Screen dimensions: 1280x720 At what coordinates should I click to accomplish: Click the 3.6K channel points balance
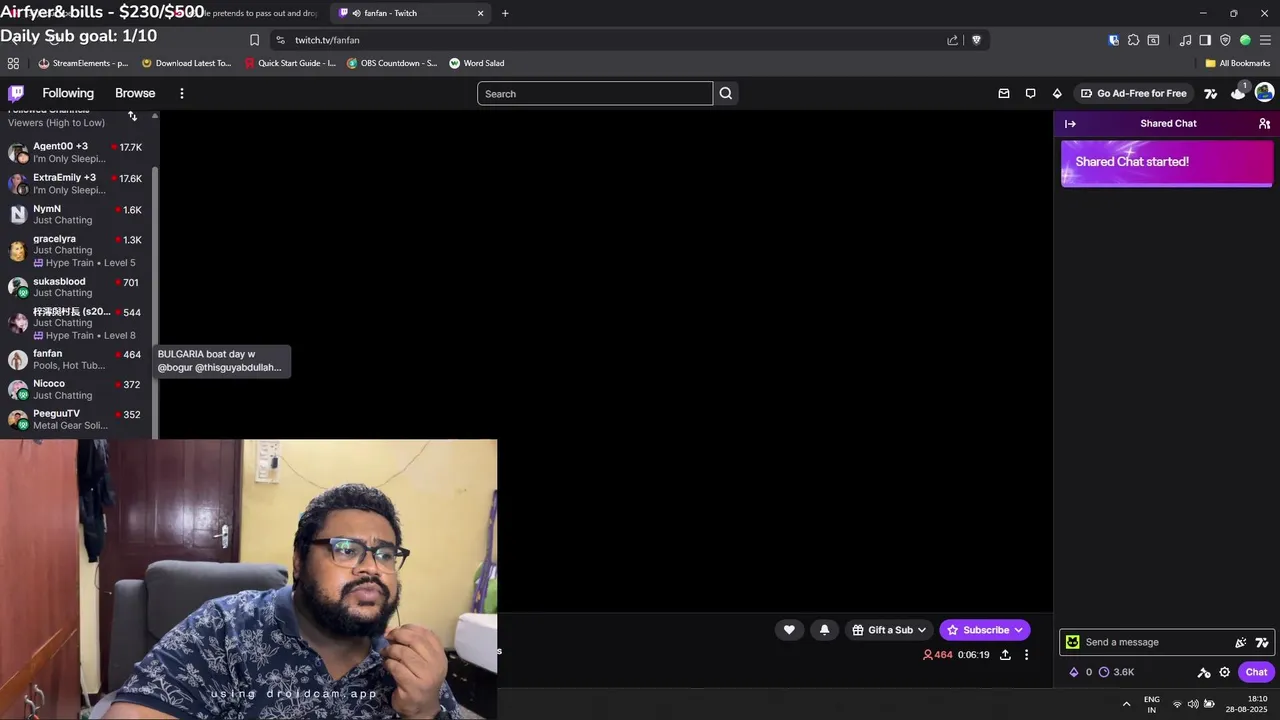tap(1116, 672)
